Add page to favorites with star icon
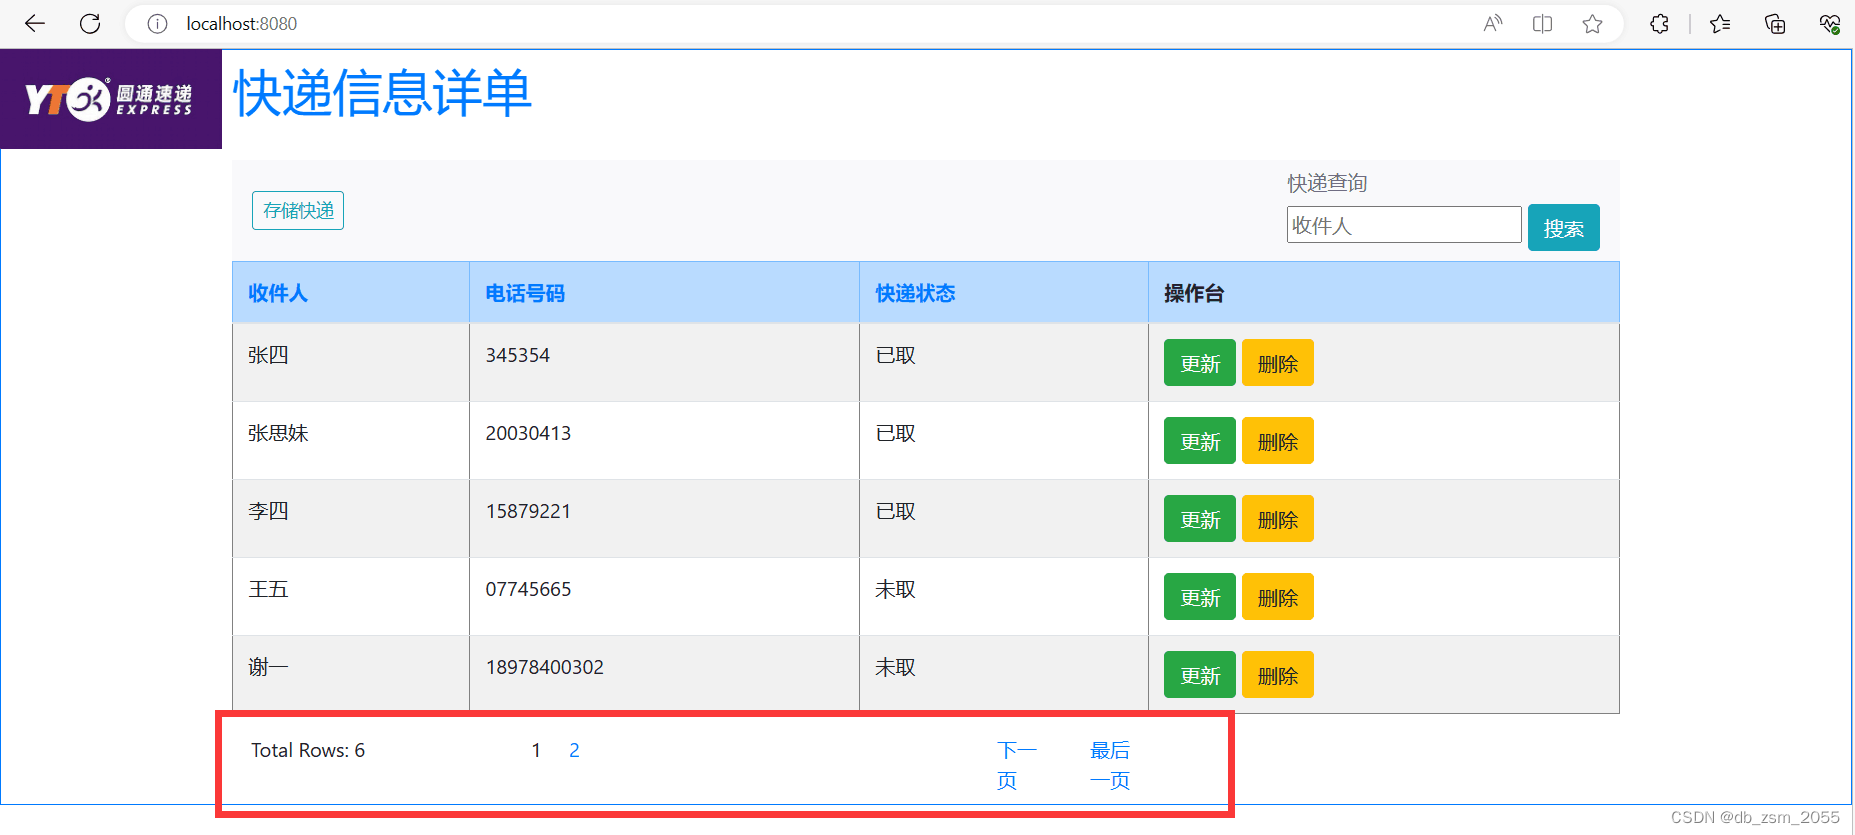The image size is (1855, 835). click(x=1592, y=24)
